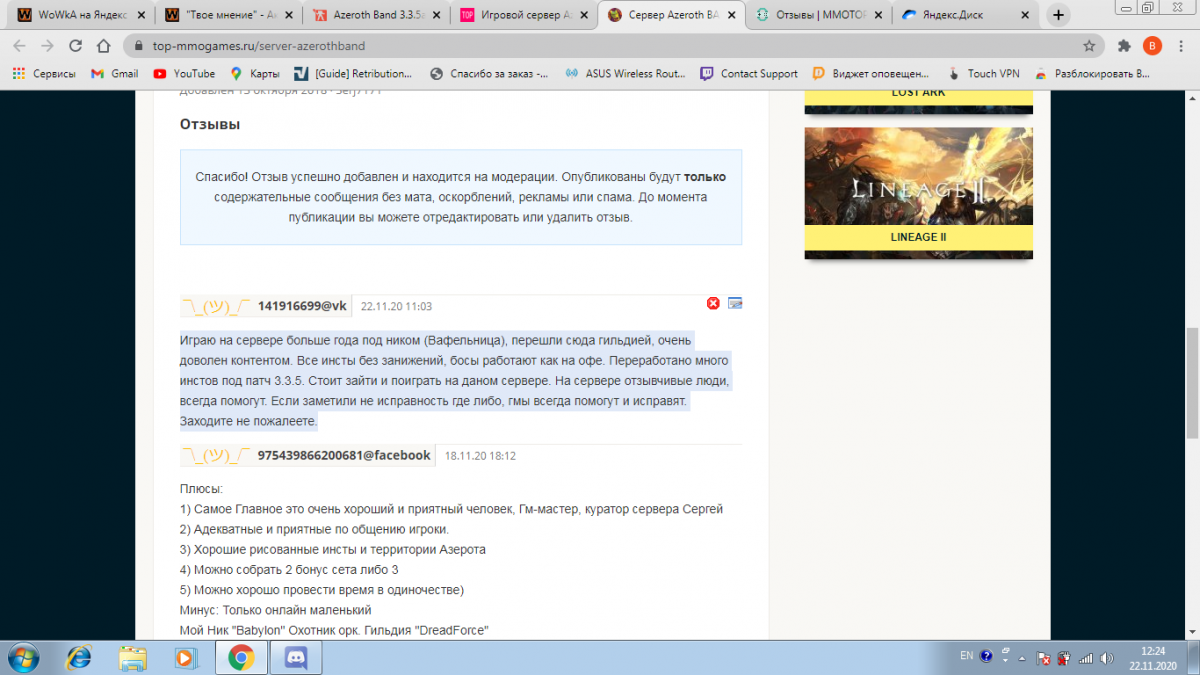Reload the page

[x=75, y=46]
